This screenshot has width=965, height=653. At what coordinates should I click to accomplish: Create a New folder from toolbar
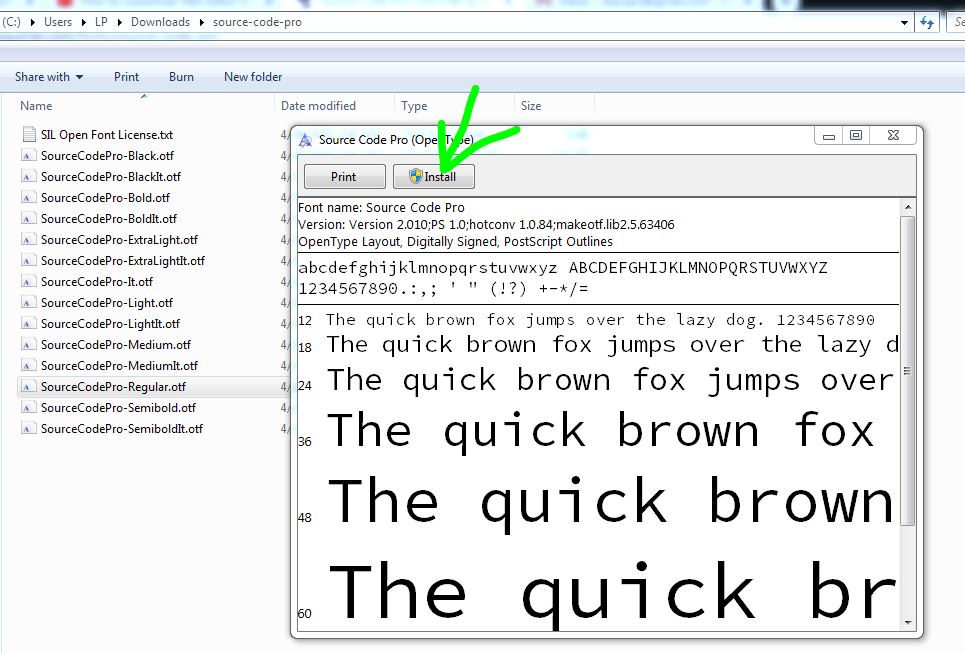tap(253, 77)
